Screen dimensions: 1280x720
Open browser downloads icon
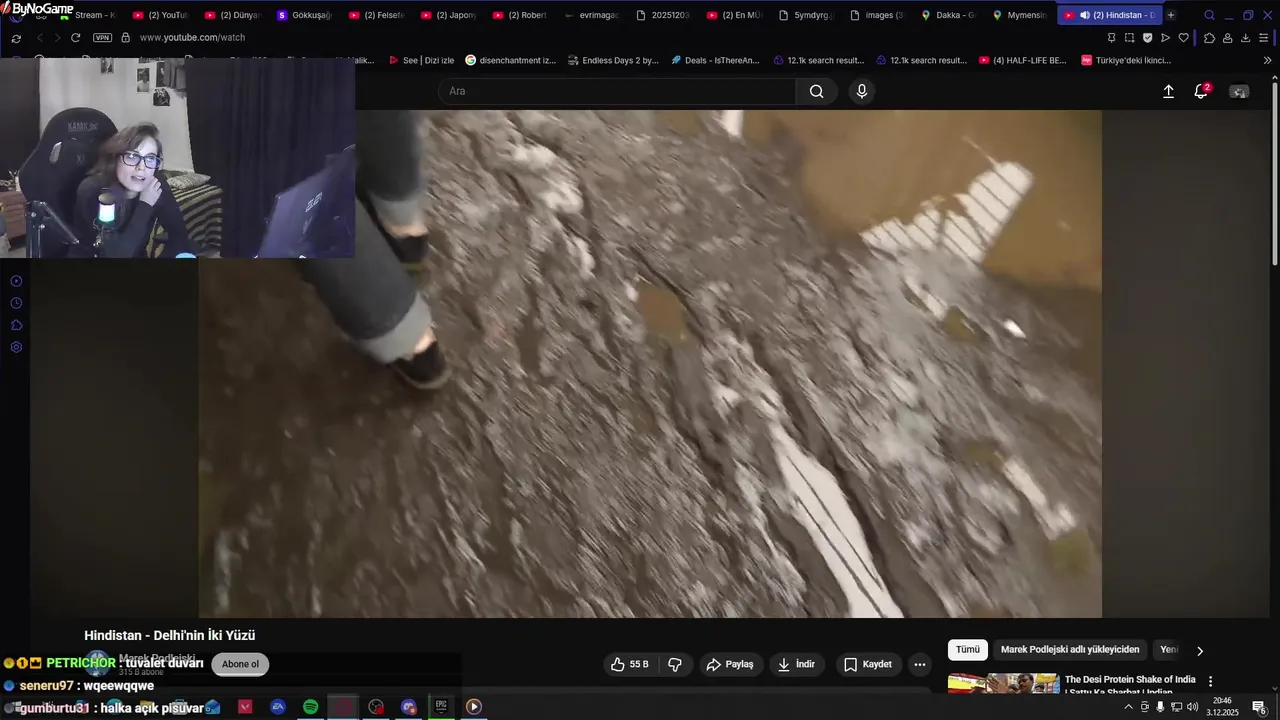coord(1245,37)
